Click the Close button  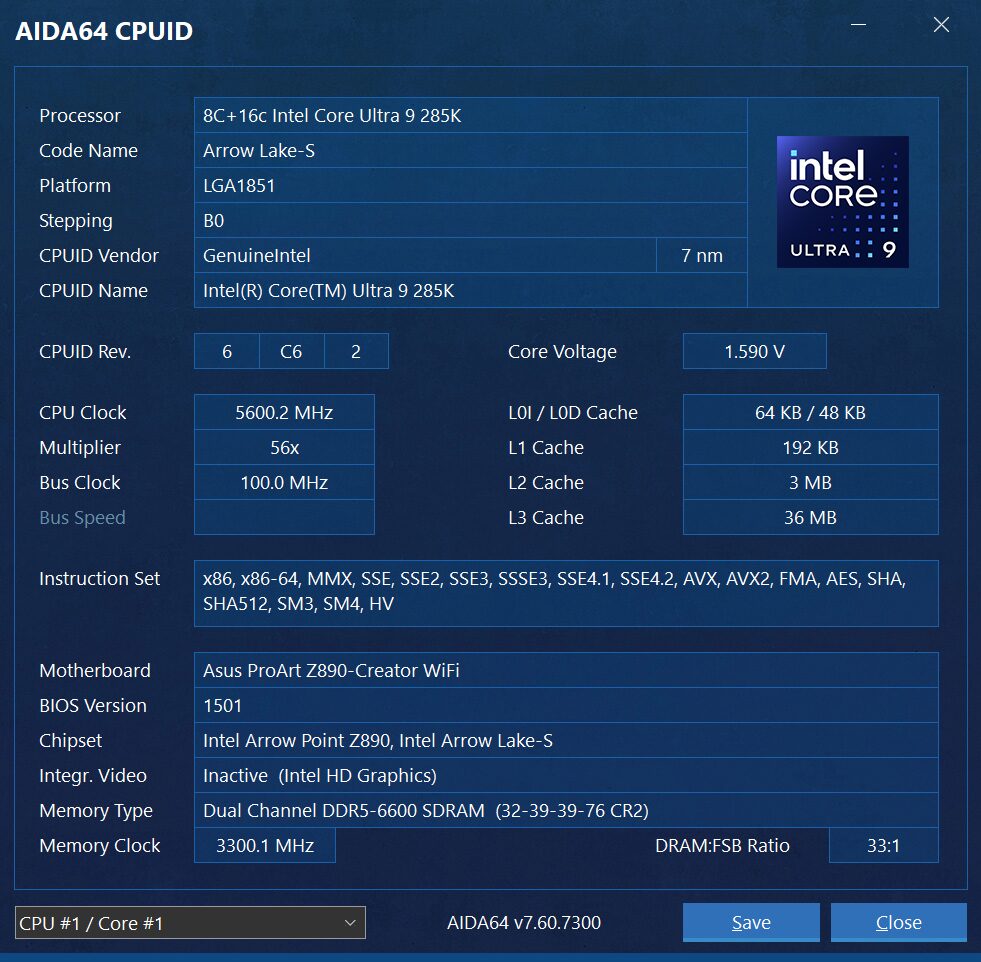point(898,922)
